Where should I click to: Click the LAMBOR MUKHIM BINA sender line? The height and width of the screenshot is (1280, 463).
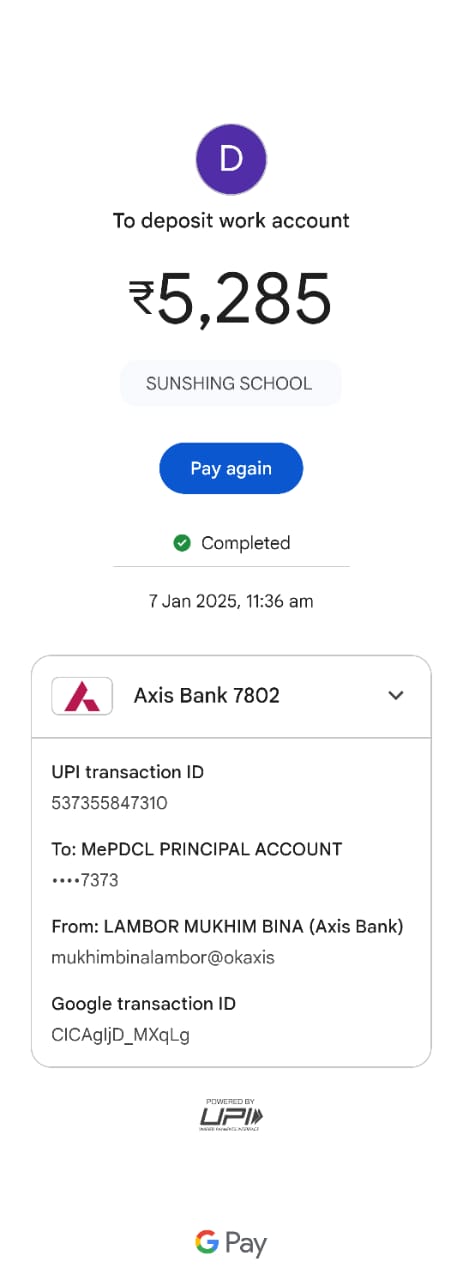click(227, 926)
